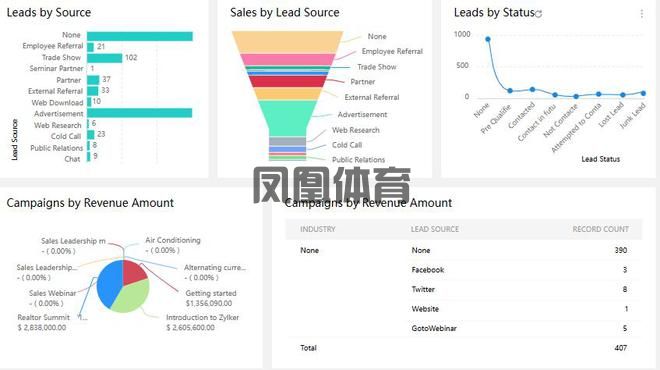Open the Leads by Status options menu
The width and height of the screenshot is (660, 370).
pyautogui.click(x=641, y=14)
